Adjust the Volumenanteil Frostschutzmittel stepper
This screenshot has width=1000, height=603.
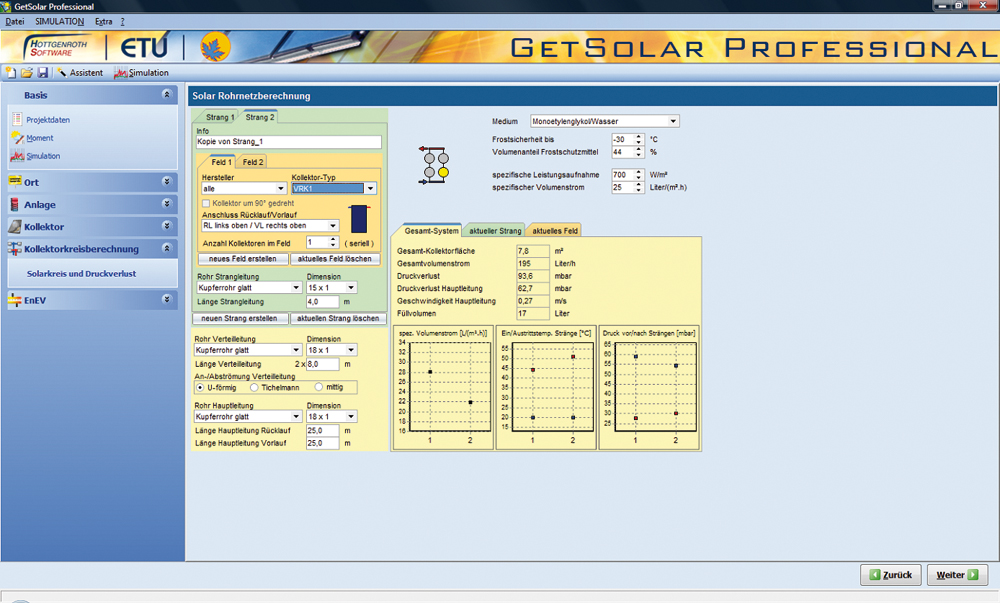(638, 152)
